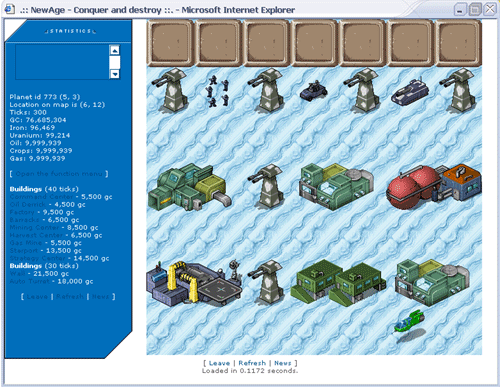The image size is (500, 387).
Task: Click the blue armored jeep unit
Action: (x=313, y=91)
